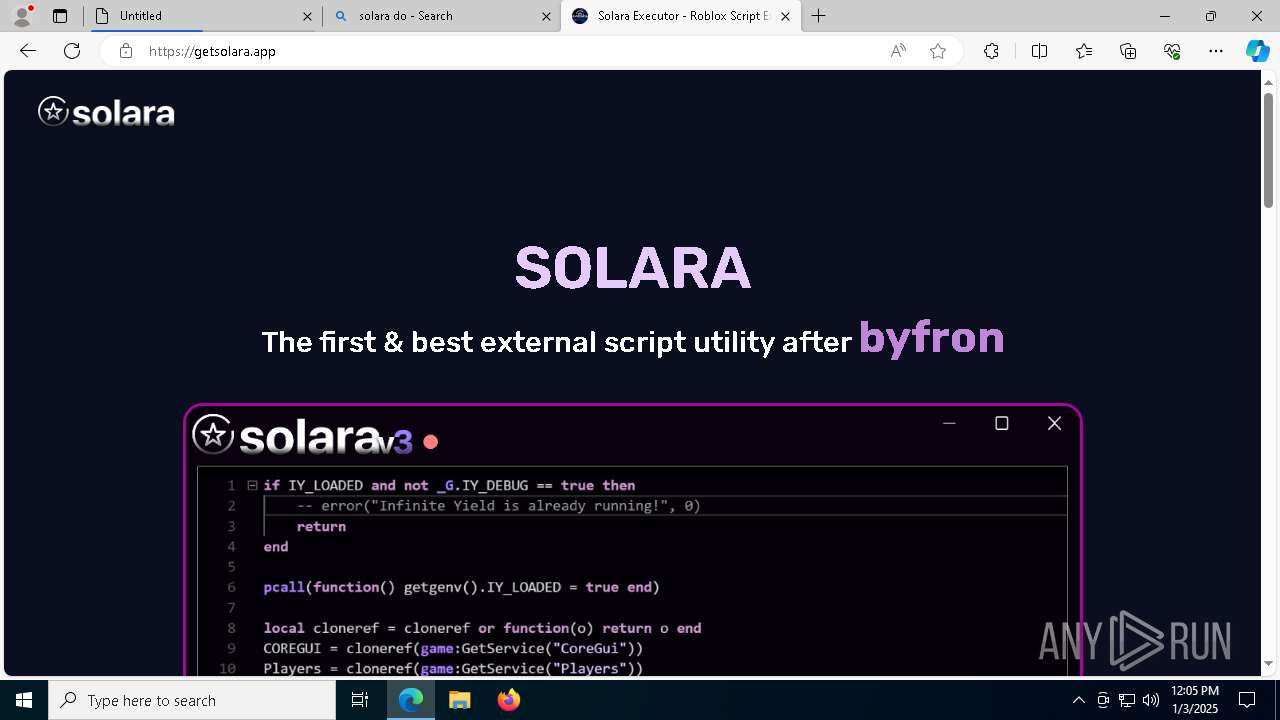Close the solara do - Search tab
This screenshot has width=1280, height=720.
(x=546, y=16)
